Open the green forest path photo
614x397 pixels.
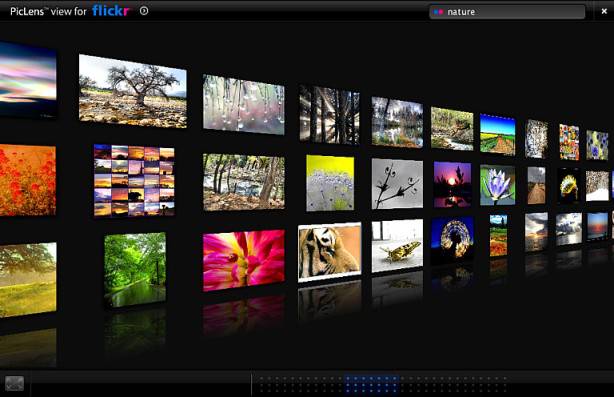click(x=135, y=270)
